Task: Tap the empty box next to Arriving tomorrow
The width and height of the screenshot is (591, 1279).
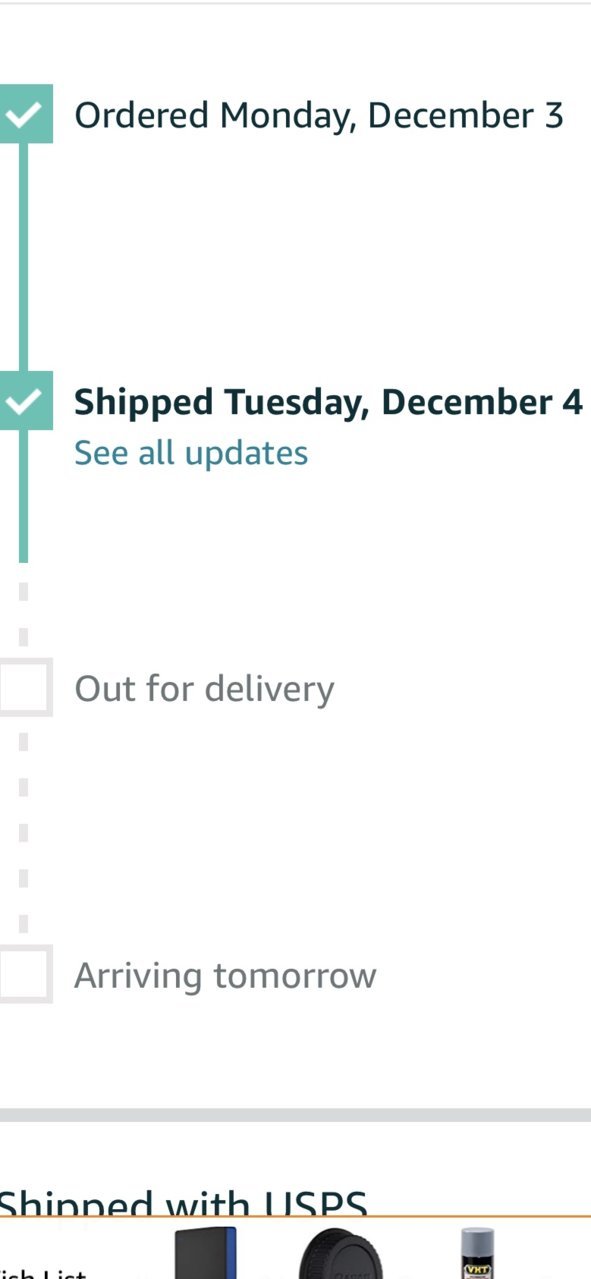Action: (x=24, y=975)
